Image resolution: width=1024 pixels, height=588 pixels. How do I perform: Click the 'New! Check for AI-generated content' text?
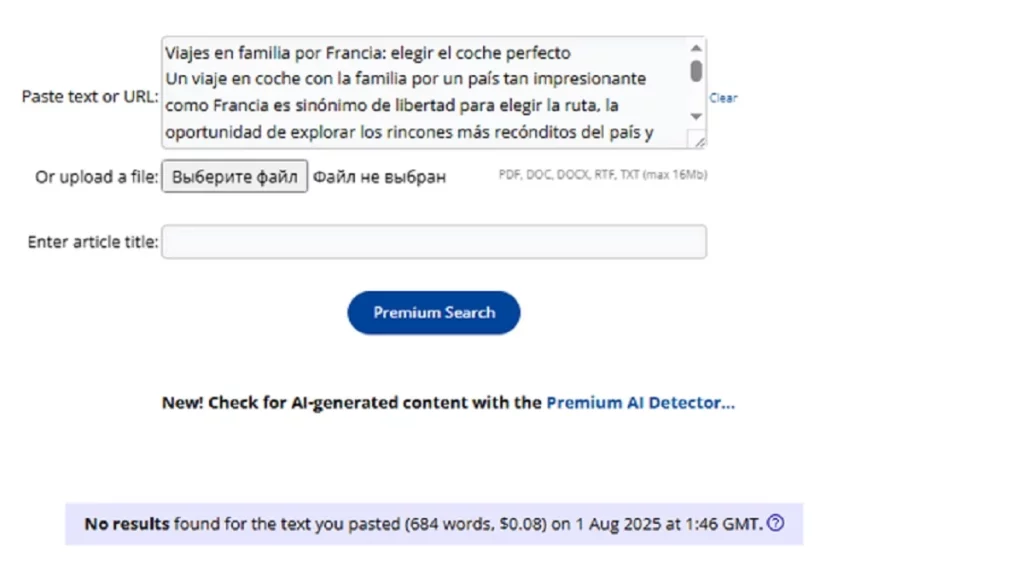[315, 402]
